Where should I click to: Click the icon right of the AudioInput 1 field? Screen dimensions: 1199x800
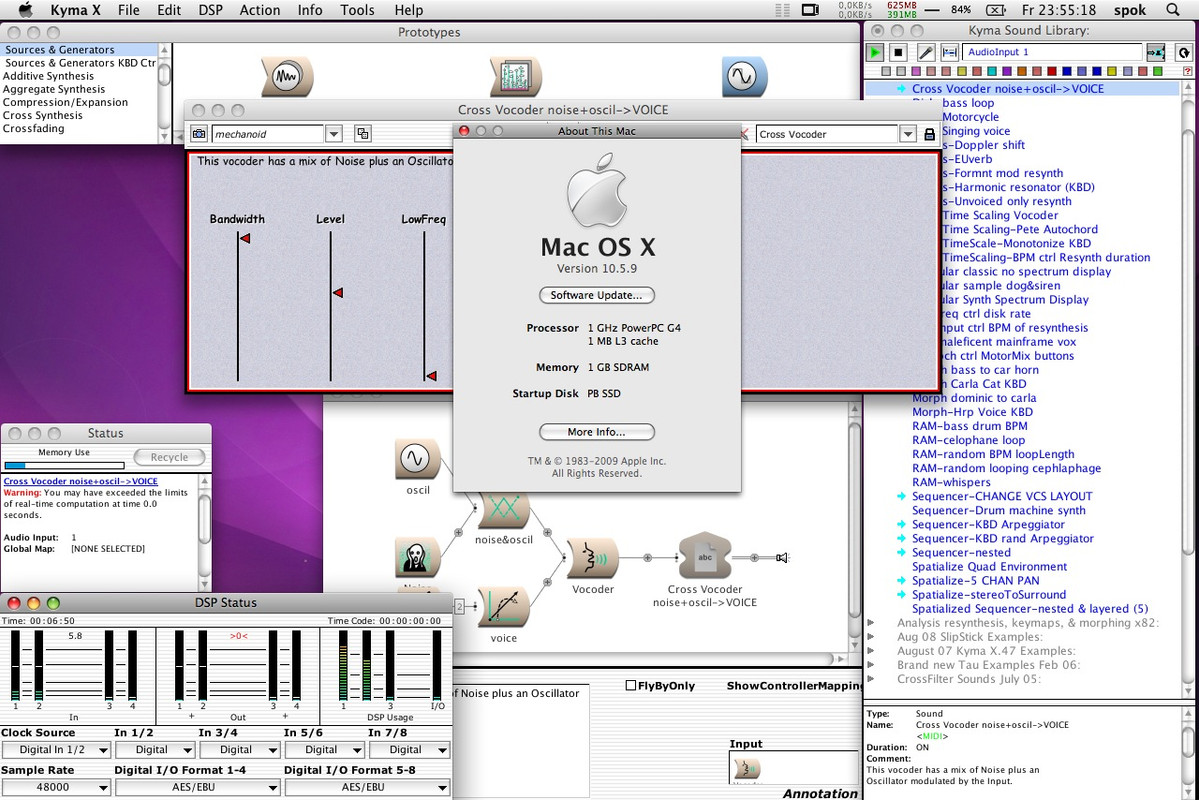(x=1155, y=52)
